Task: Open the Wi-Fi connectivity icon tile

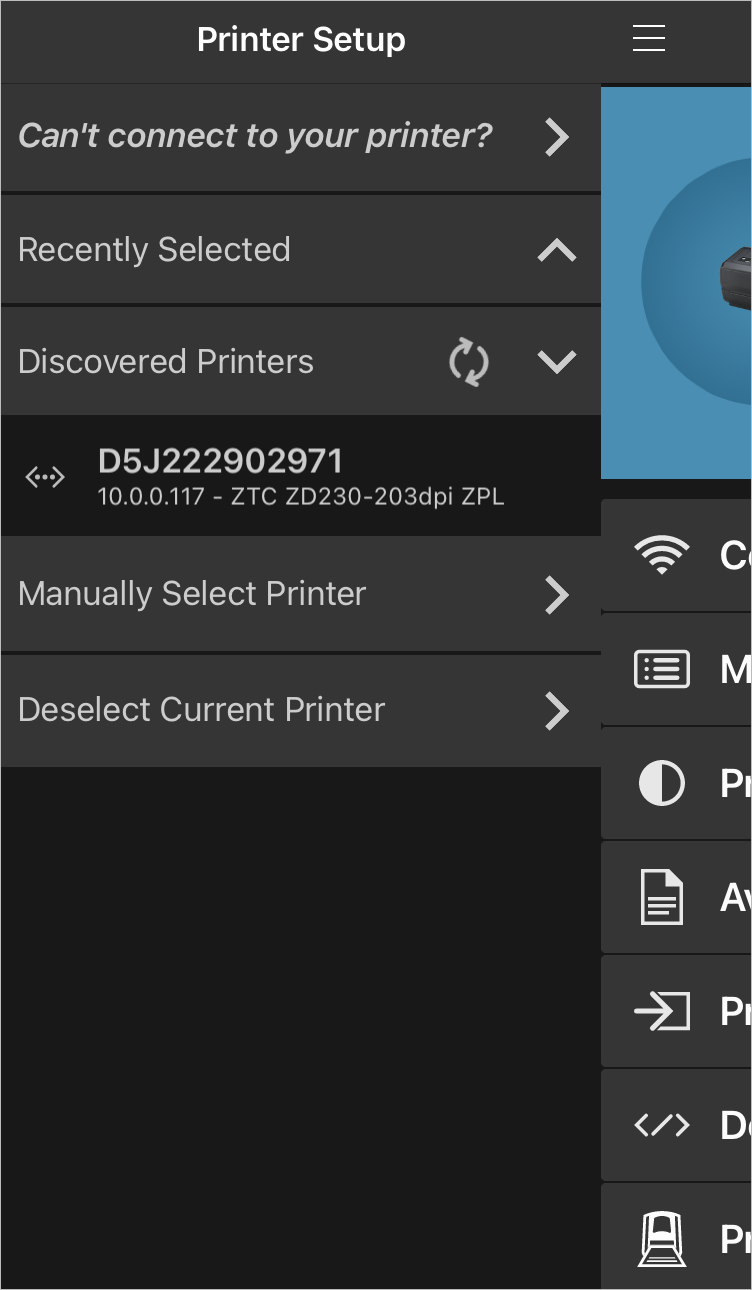Action: tap(662, 555)
